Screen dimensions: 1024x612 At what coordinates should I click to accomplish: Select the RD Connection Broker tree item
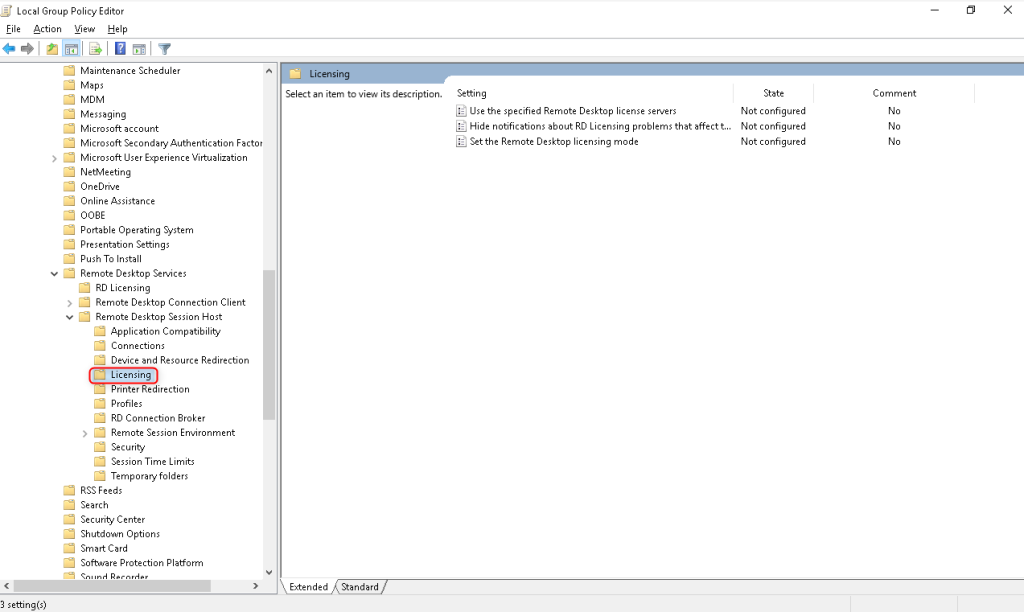(158, 418)
